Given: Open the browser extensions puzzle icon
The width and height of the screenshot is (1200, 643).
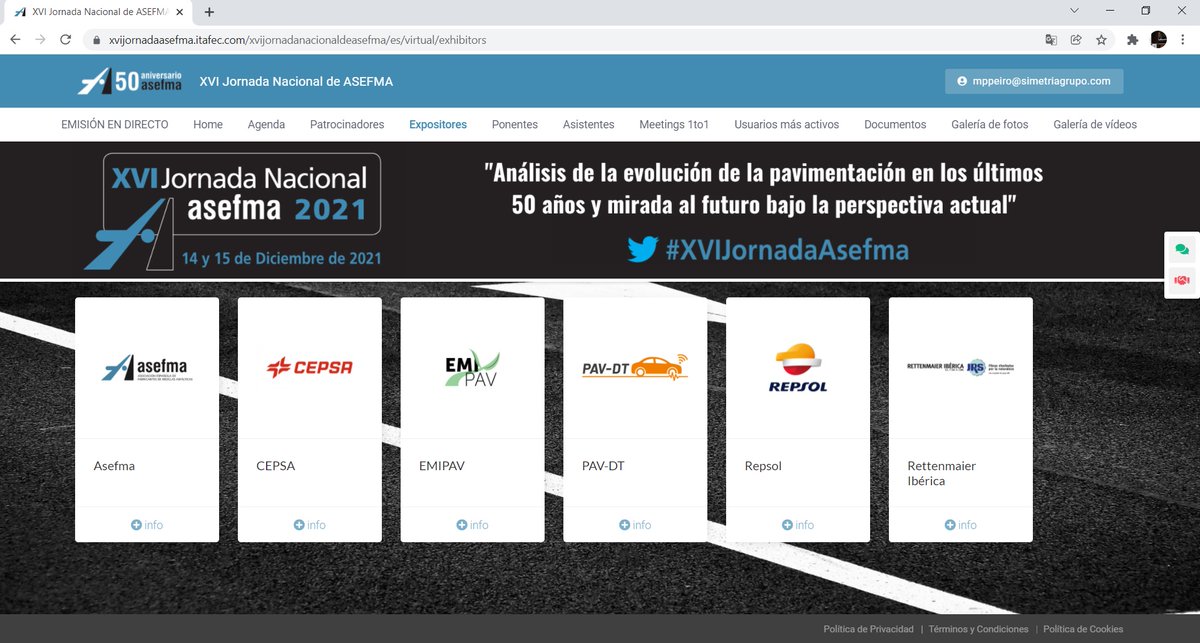Looking at the screenshot, I should click(x=1133, y=40).
